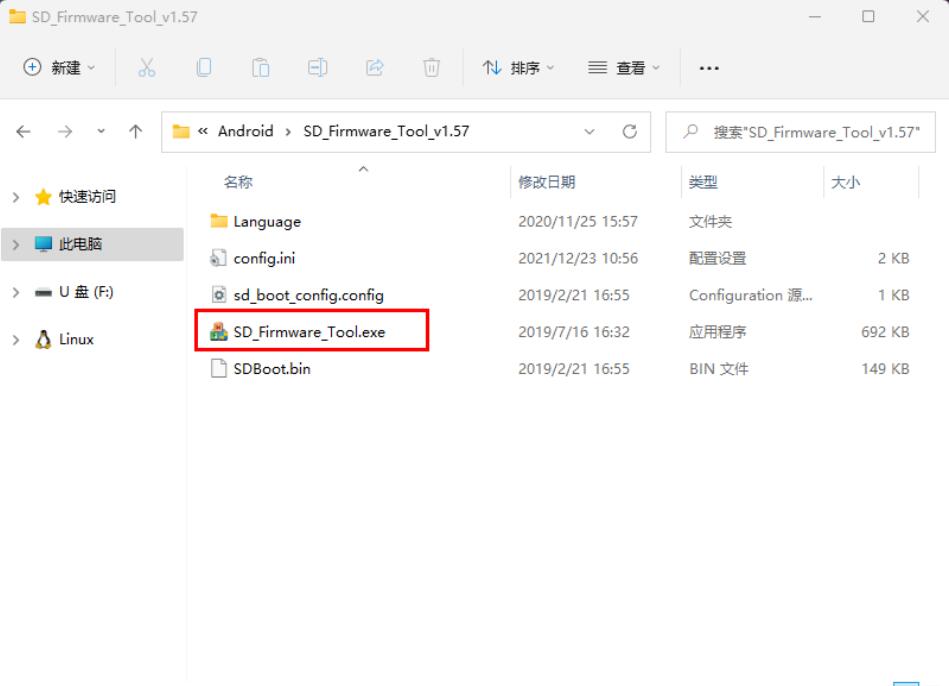
Task: Open the three-dots more options menu
Action: [x=709, y=68]
